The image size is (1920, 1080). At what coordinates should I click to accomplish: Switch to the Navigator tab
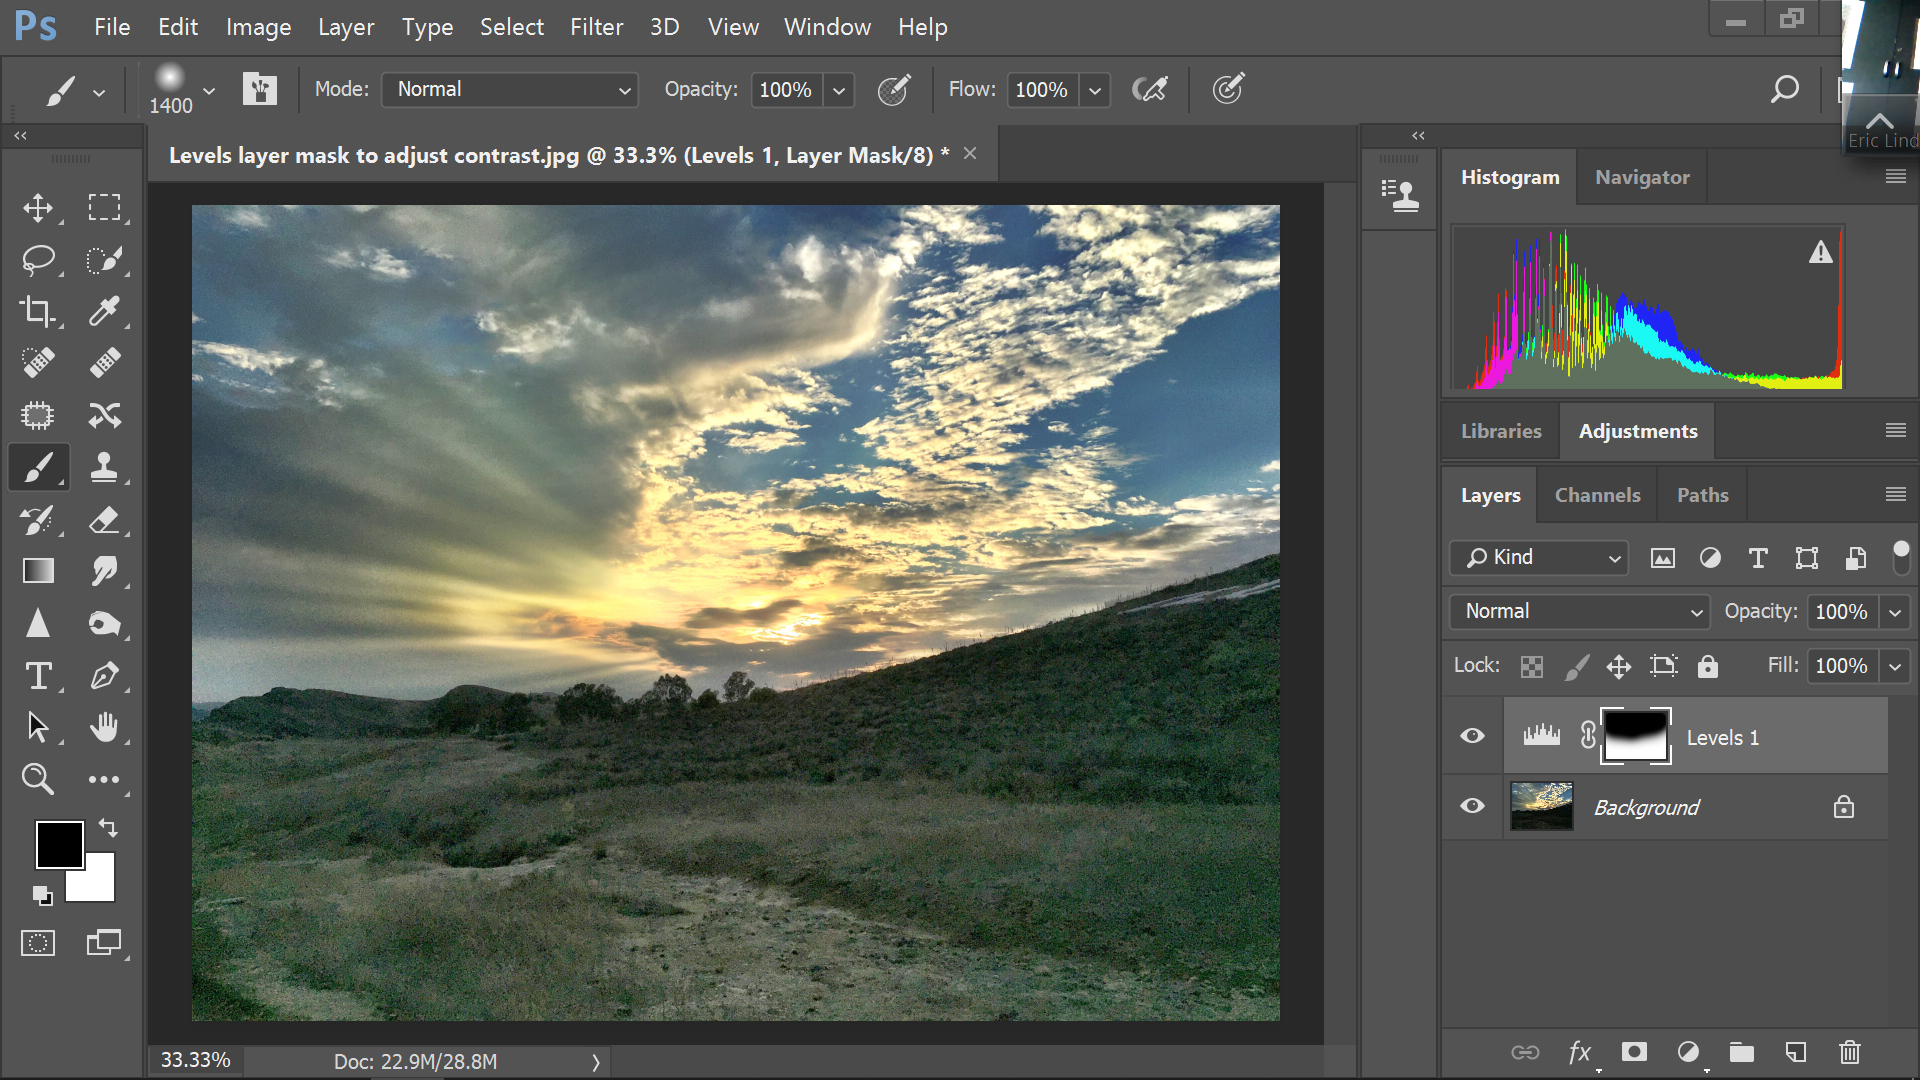(x=1642, y=177)
